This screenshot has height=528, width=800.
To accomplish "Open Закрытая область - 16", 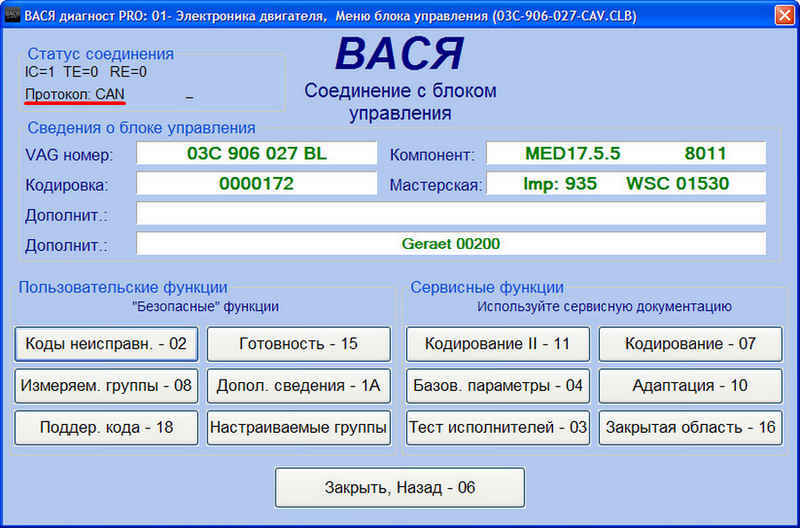I will 690,428.
